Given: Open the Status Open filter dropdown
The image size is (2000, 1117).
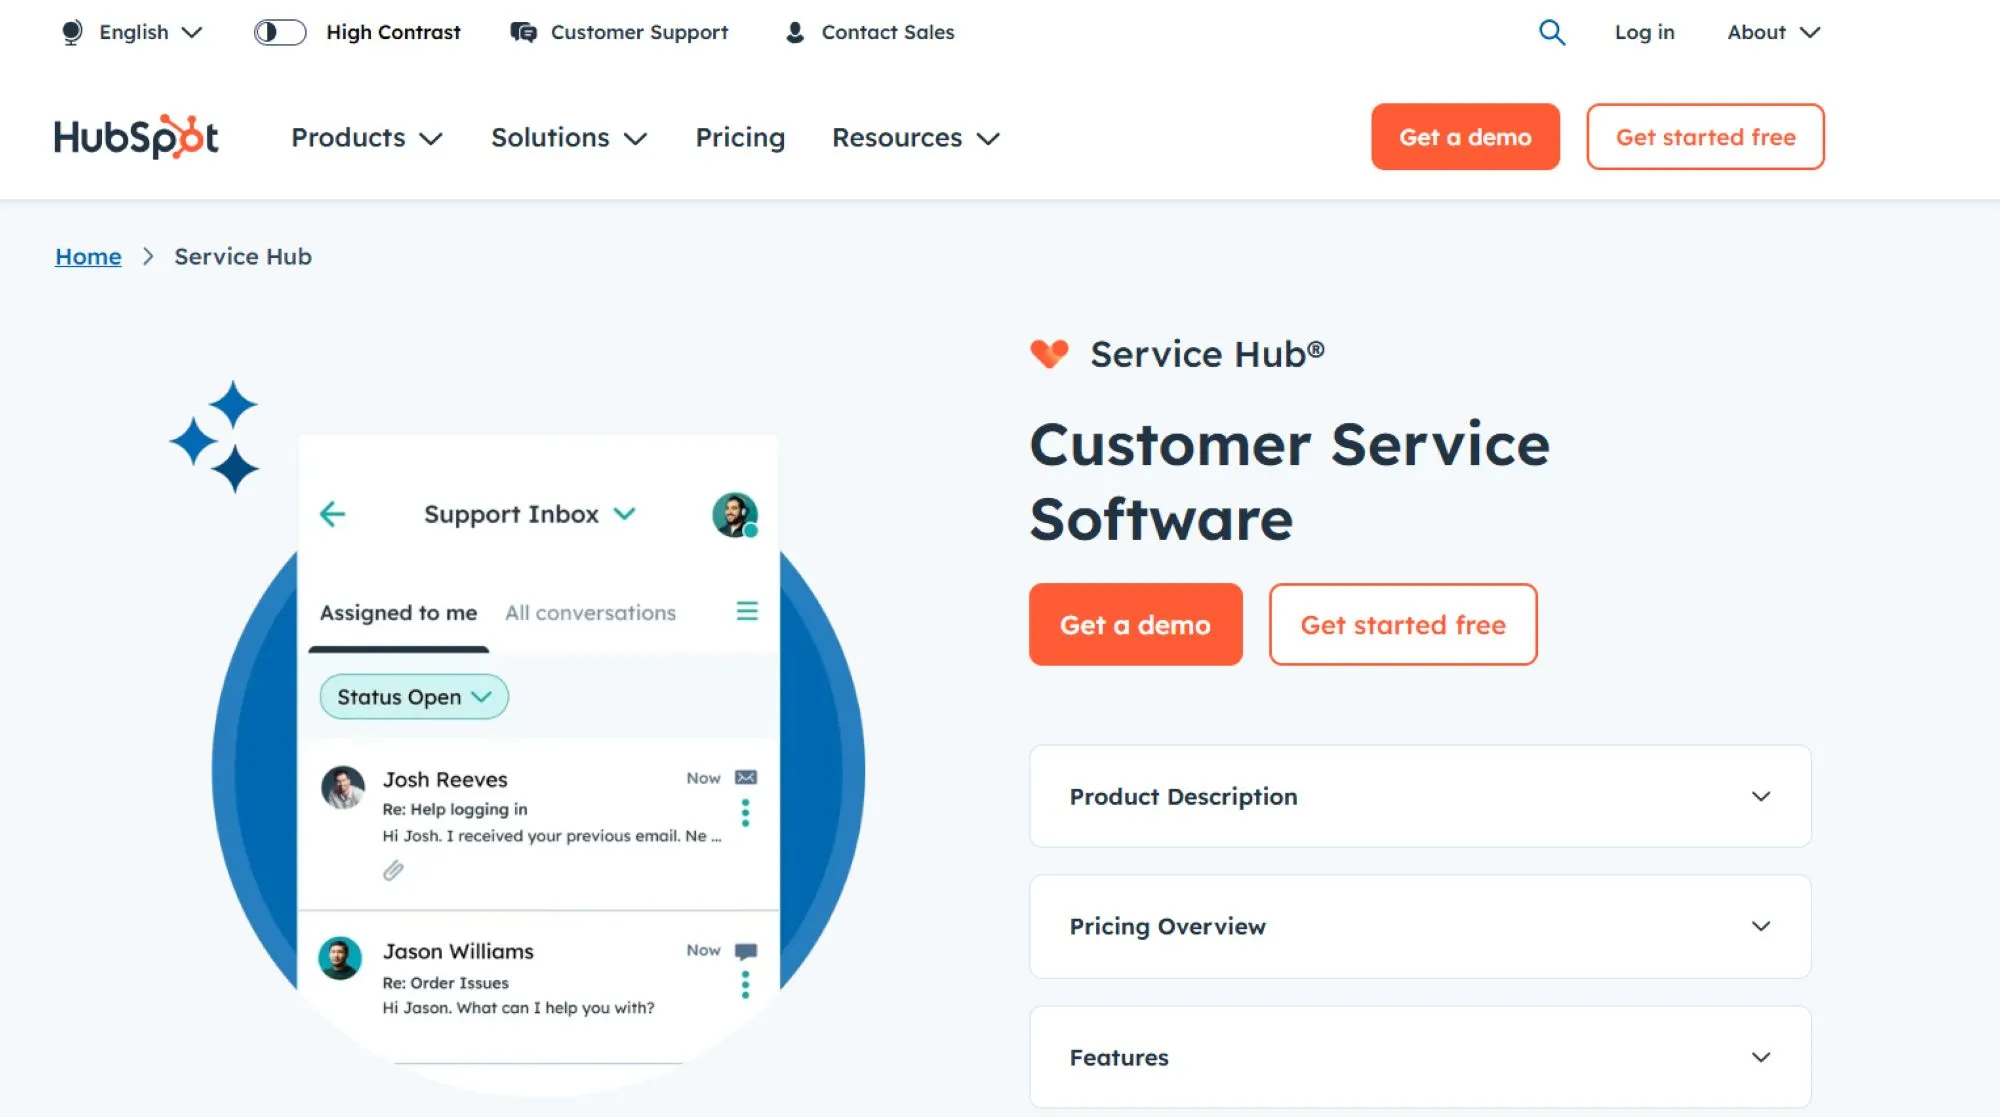Looking at the screenshot, I should tap(414, 697).
